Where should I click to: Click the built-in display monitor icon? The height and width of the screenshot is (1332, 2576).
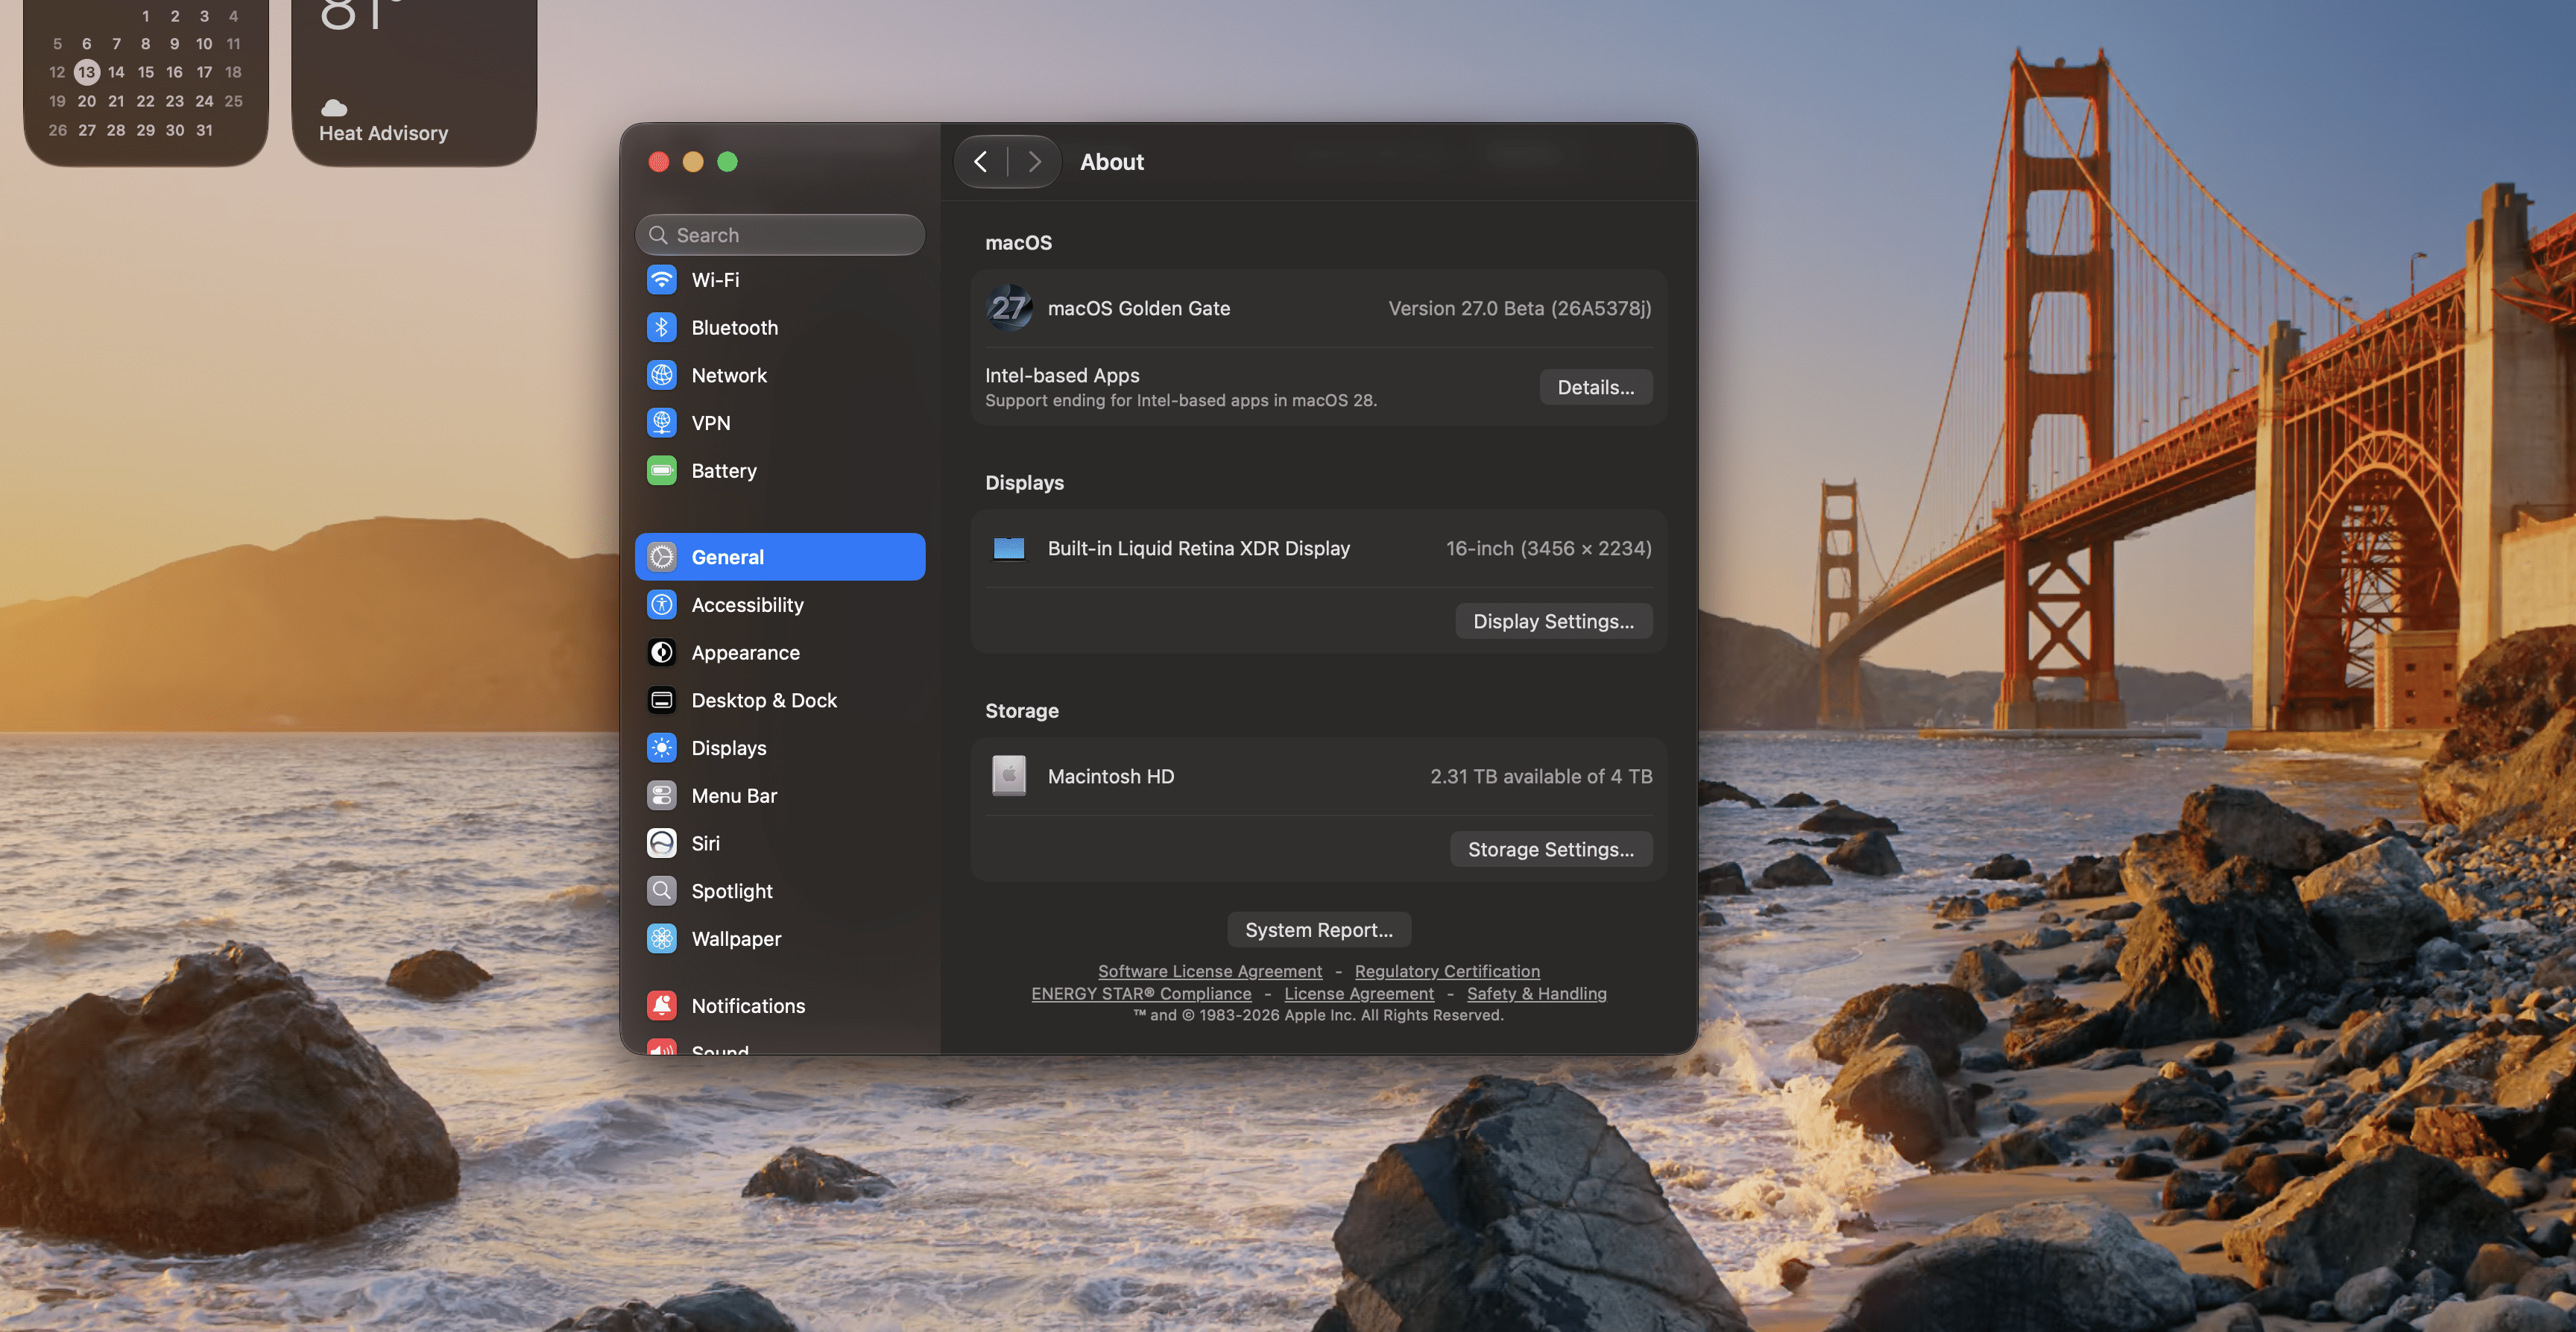[1009, 548]
